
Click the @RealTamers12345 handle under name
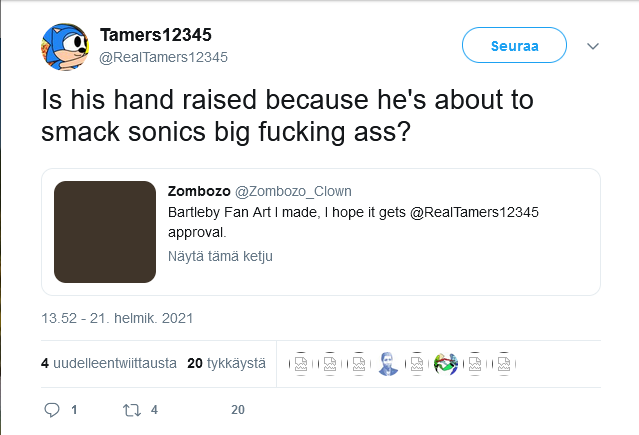[x=164, y=57]
